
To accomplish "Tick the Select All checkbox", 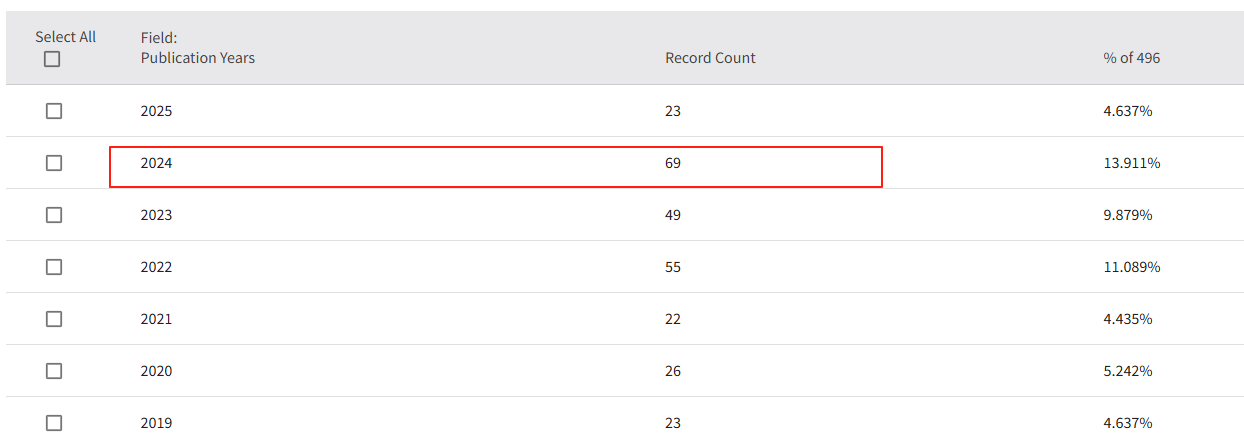I will (52, 59).
